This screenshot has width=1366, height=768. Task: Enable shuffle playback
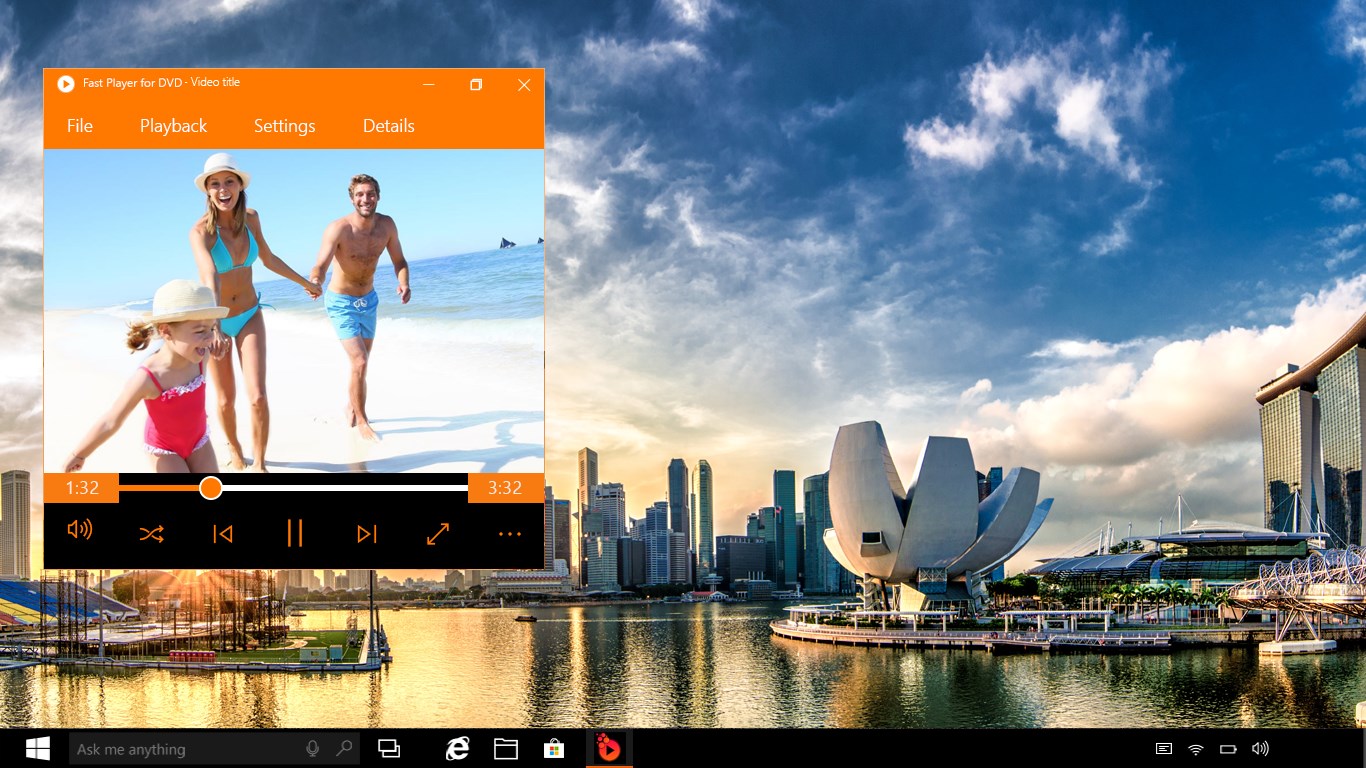tap(151, 533)
